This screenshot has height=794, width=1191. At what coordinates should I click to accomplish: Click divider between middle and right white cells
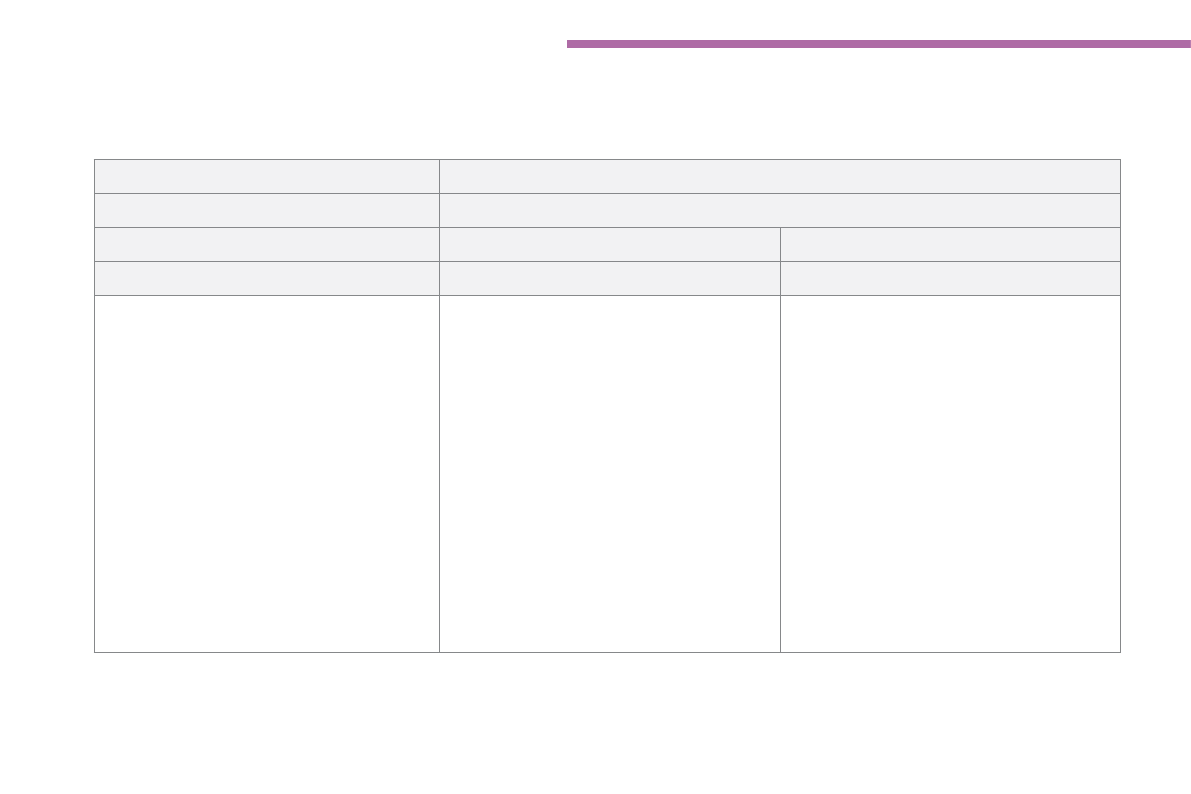click(x=780, y=473)
